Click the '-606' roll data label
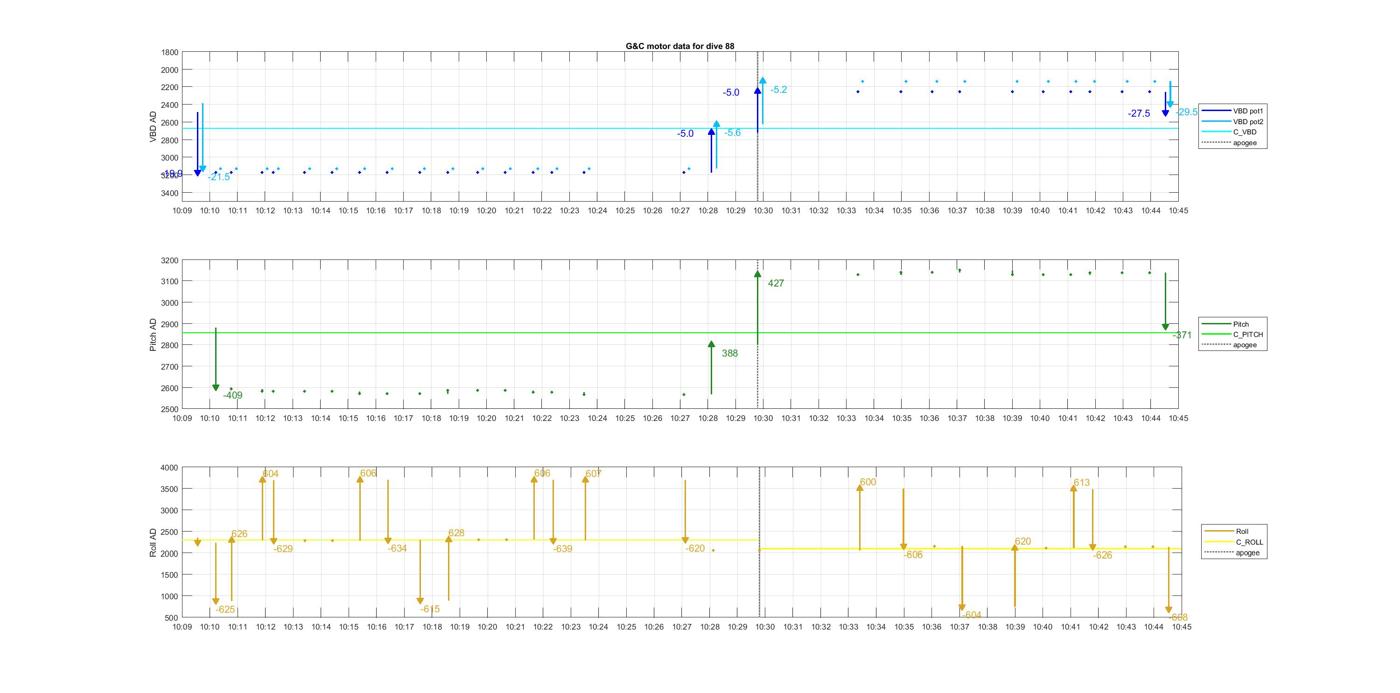This screenshot has height=693, width=1400. tap(913, 554)
